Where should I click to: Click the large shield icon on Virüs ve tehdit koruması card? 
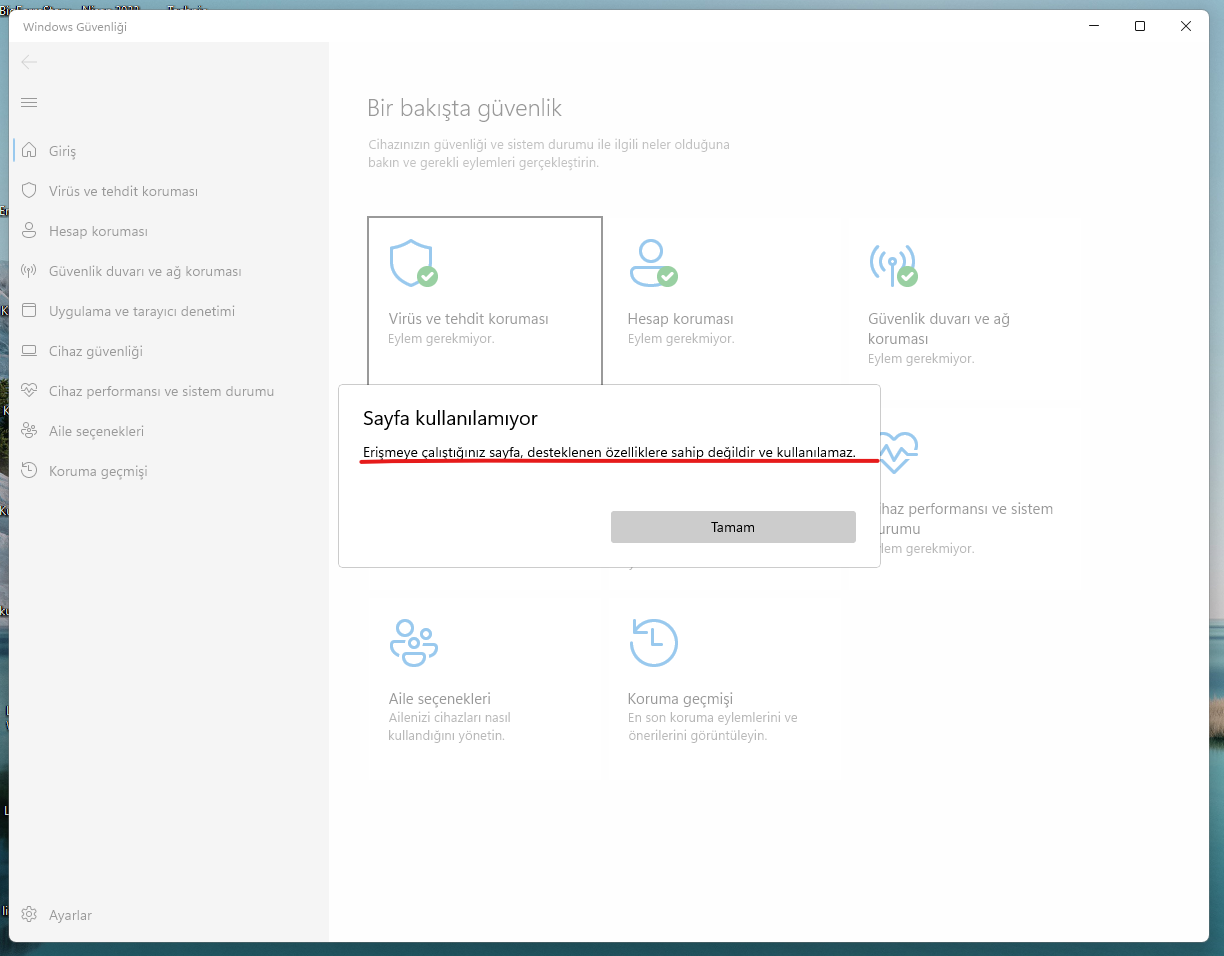click(413, 263)
